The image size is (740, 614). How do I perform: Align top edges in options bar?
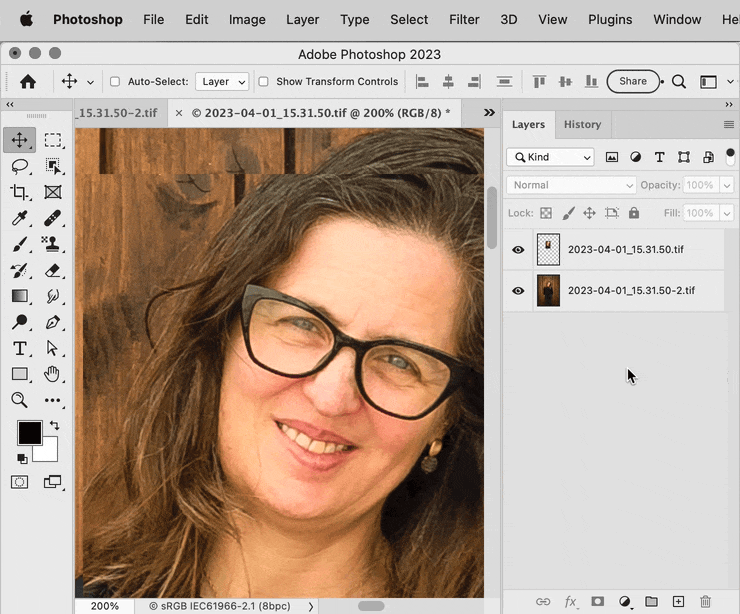(539, 82)
